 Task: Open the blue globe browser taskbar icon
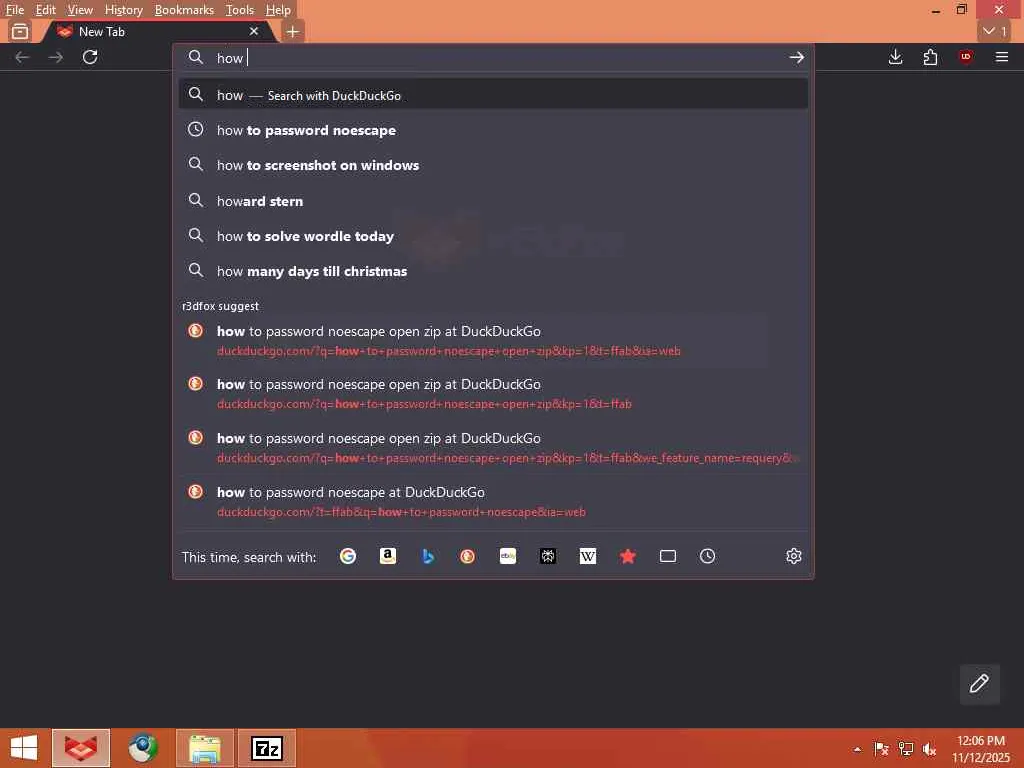pos(142,748)
